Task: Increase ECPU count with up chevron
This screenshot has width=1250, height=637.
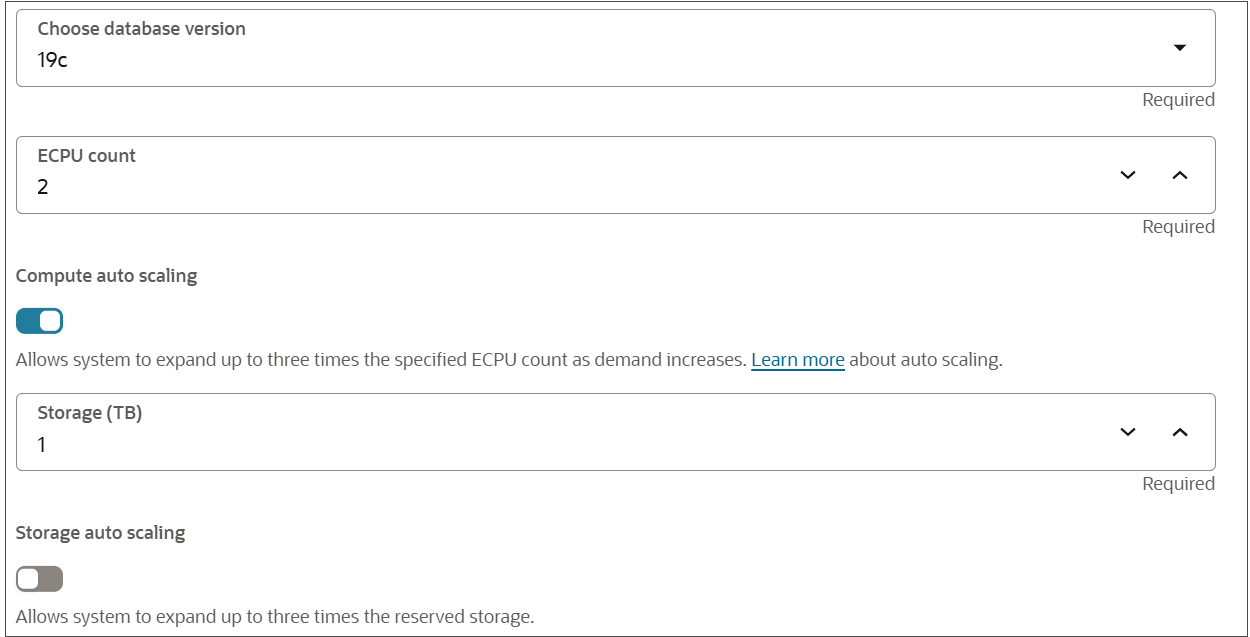Action: pyautogui.click(x=1179, y=175)
